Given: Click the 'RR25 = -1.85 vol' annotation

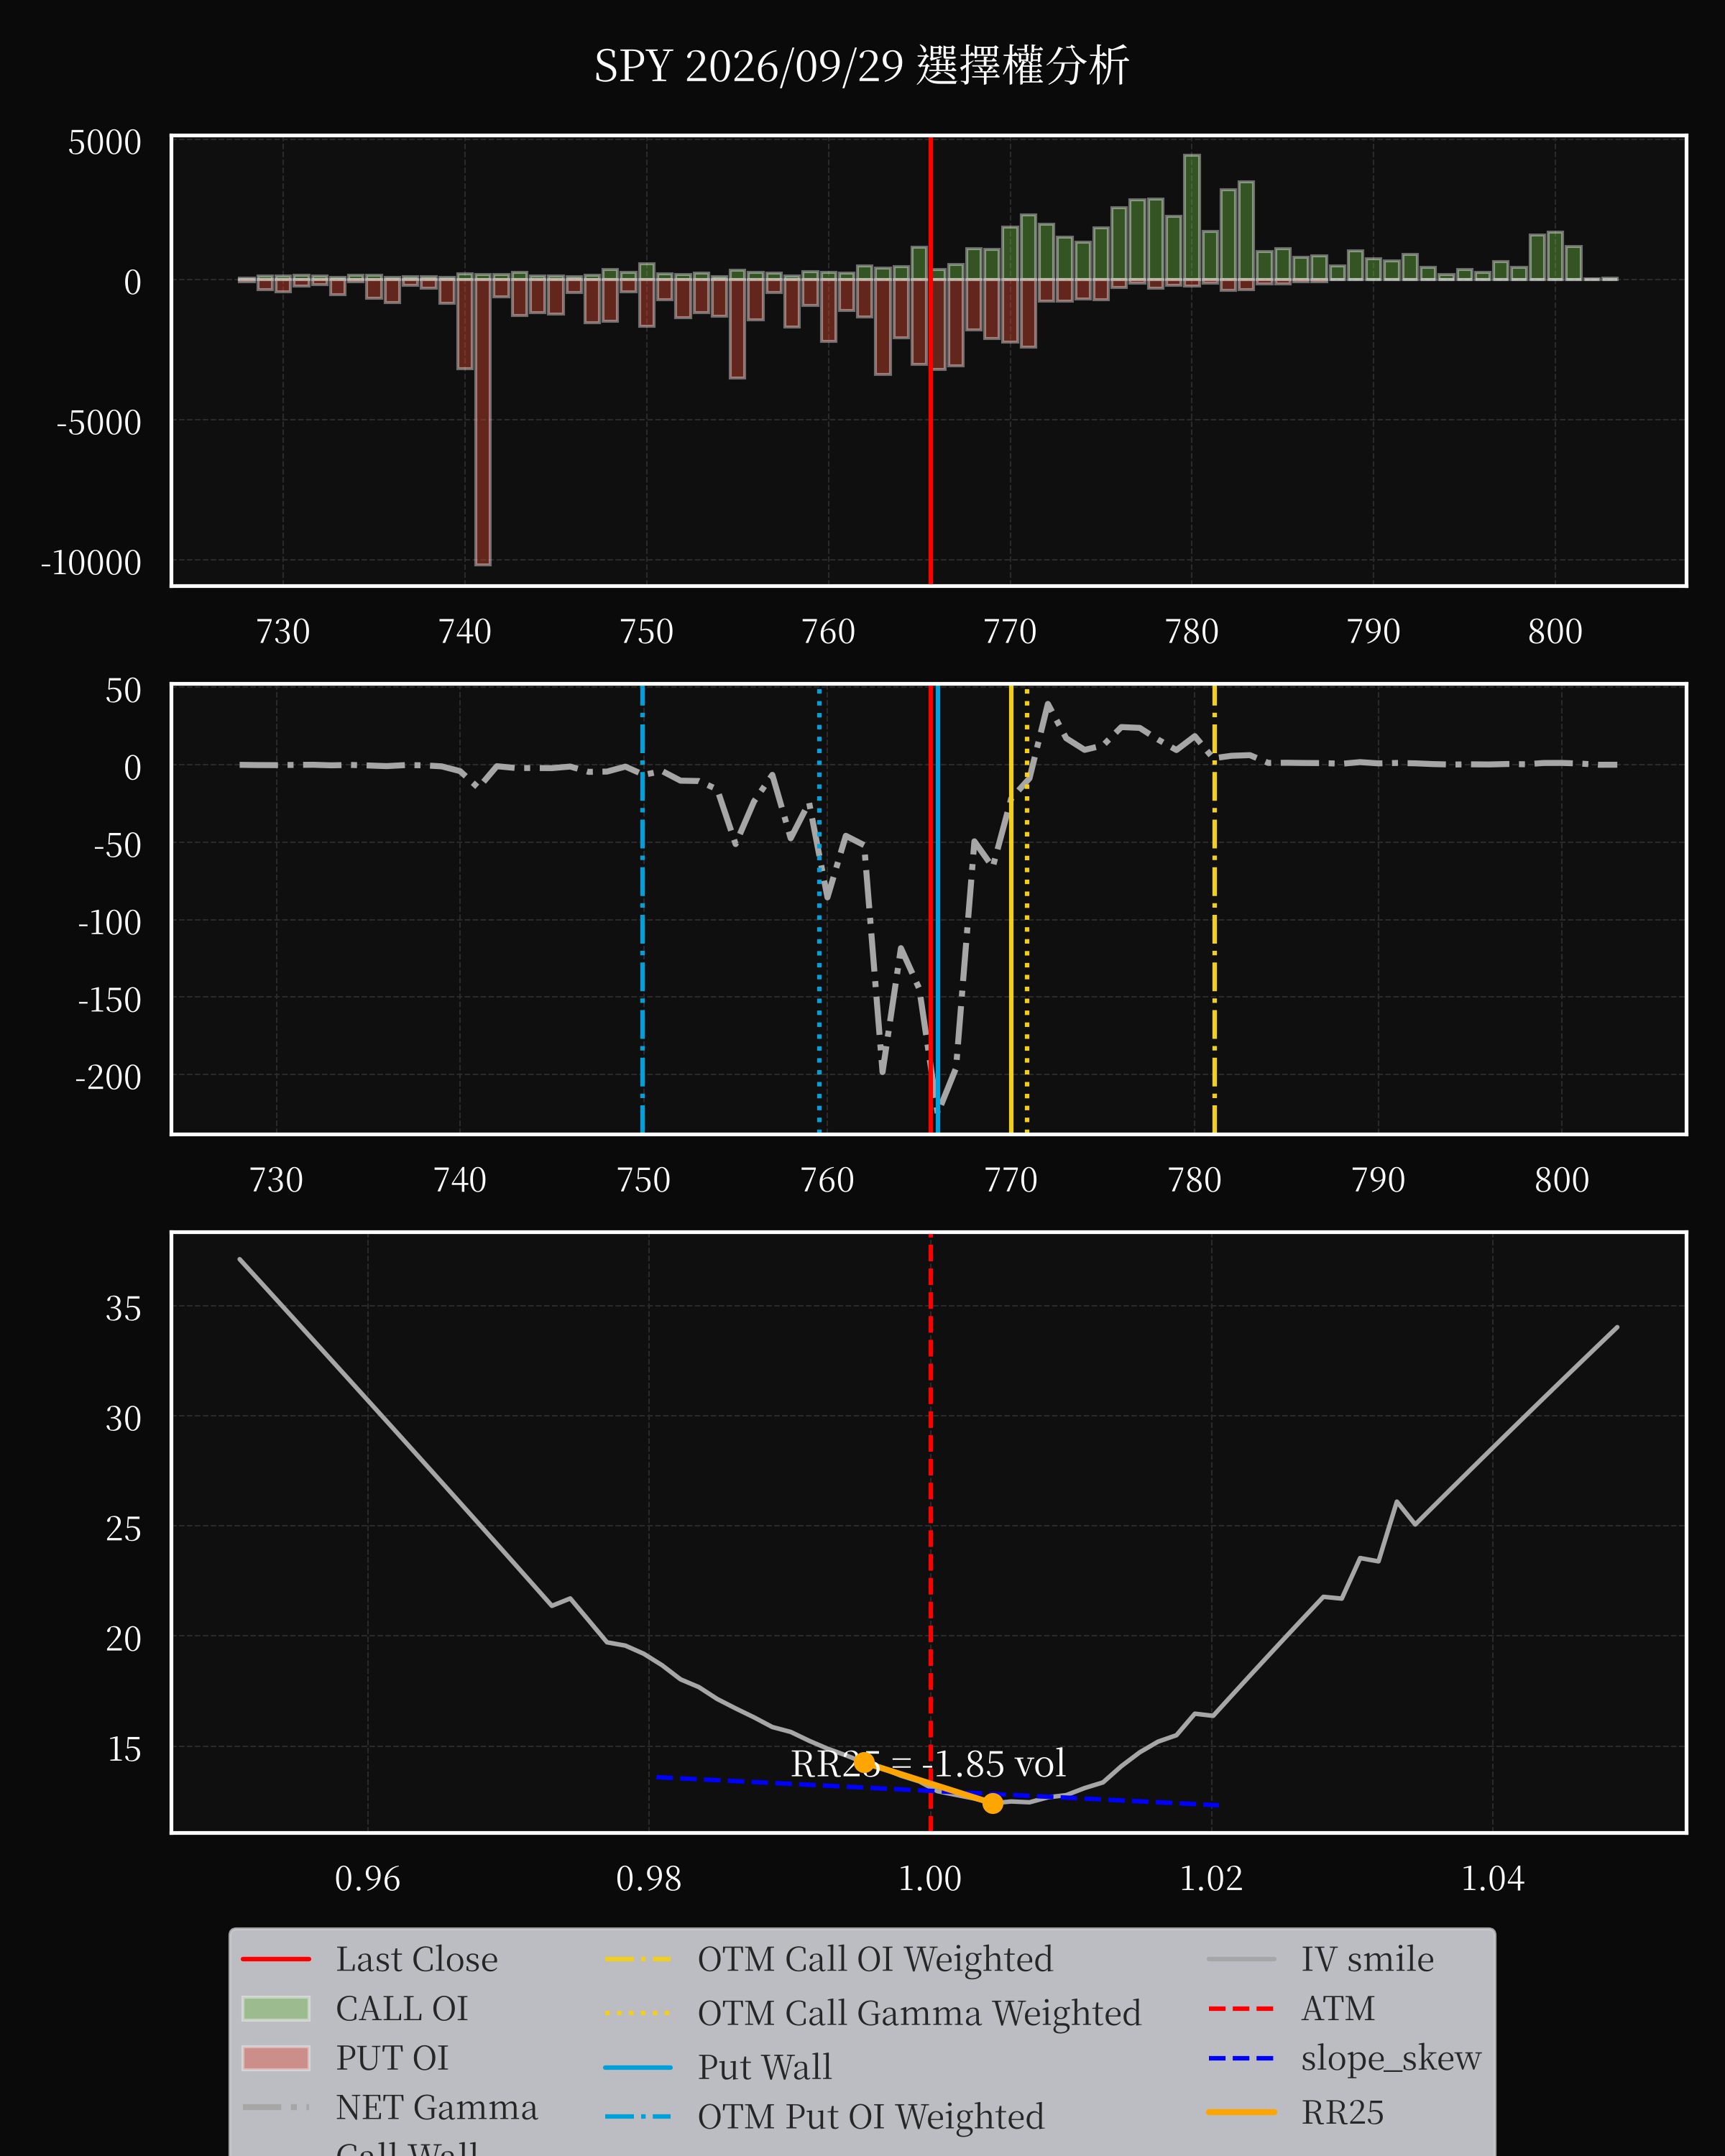Looking at the screenshot, I should [x=928, y=1763].
